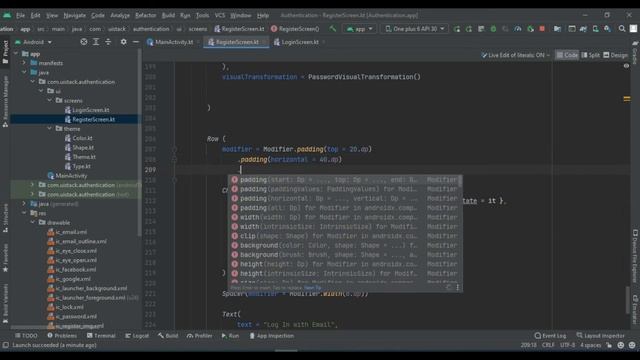The image size is (640, 360).
Task: Open the Navigate menu
Action: point(75,16)
